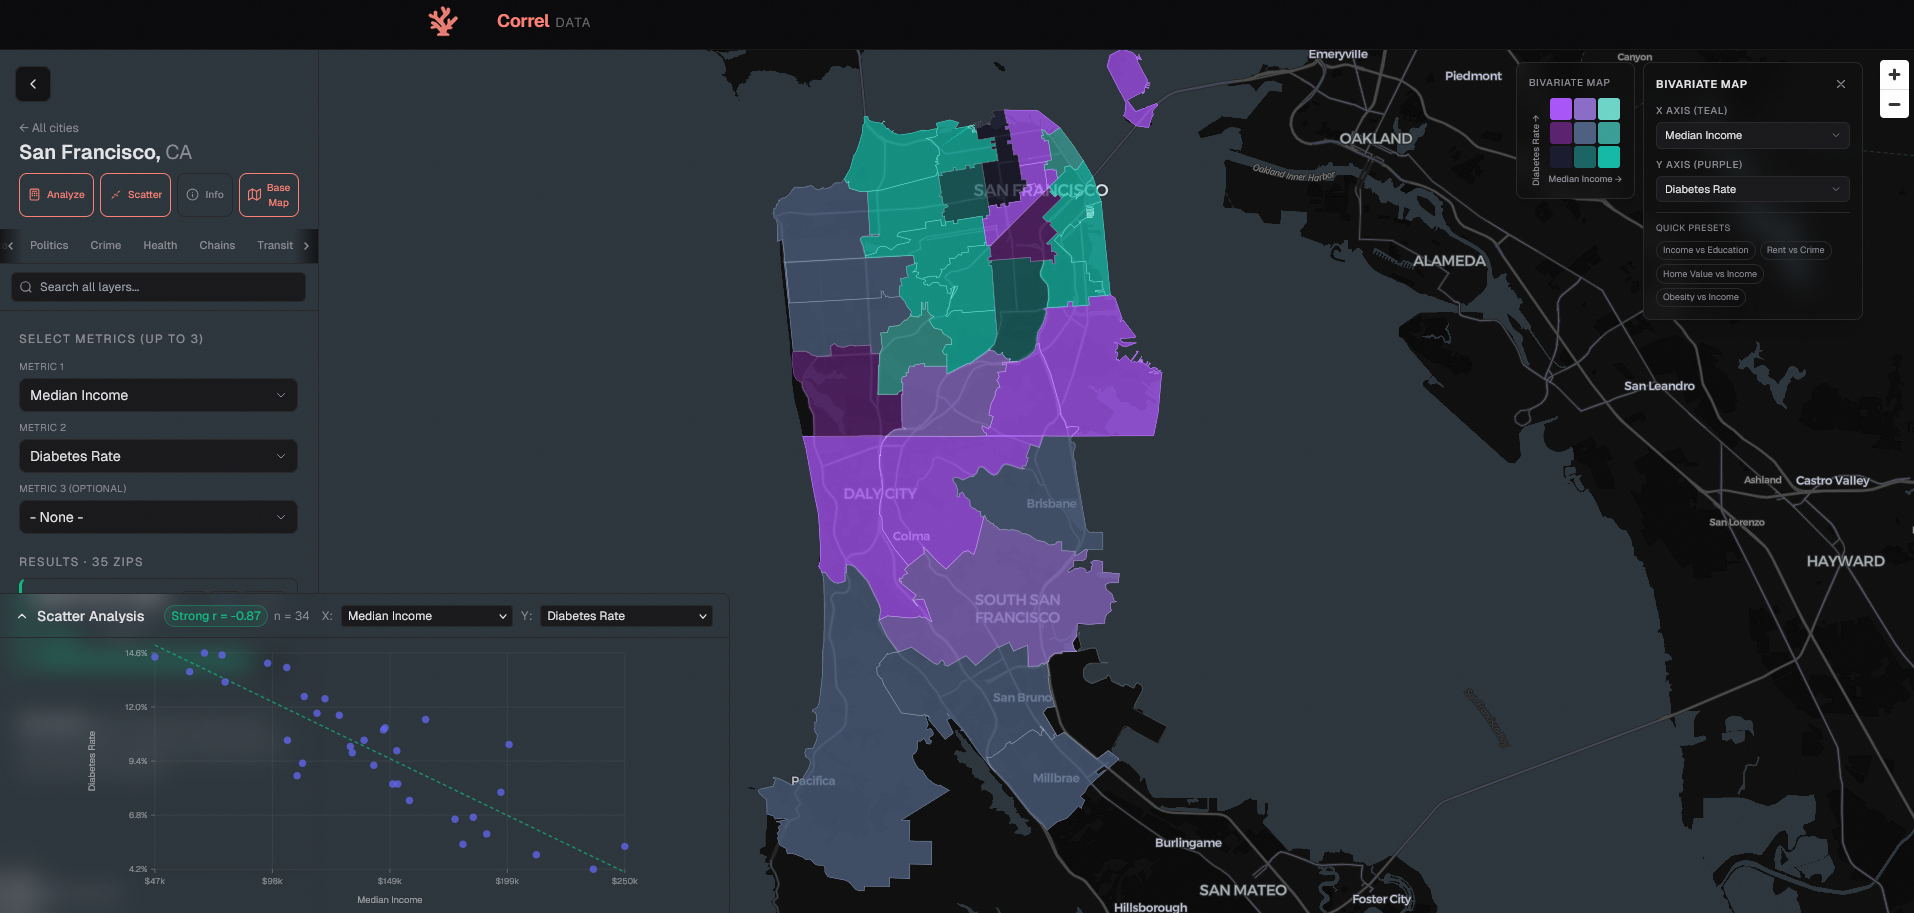This screenshot has width=1914, height=913.
Task: Collapse the Scatter Analysis panel
Action: pyautogui.click(x=22, y=616)
